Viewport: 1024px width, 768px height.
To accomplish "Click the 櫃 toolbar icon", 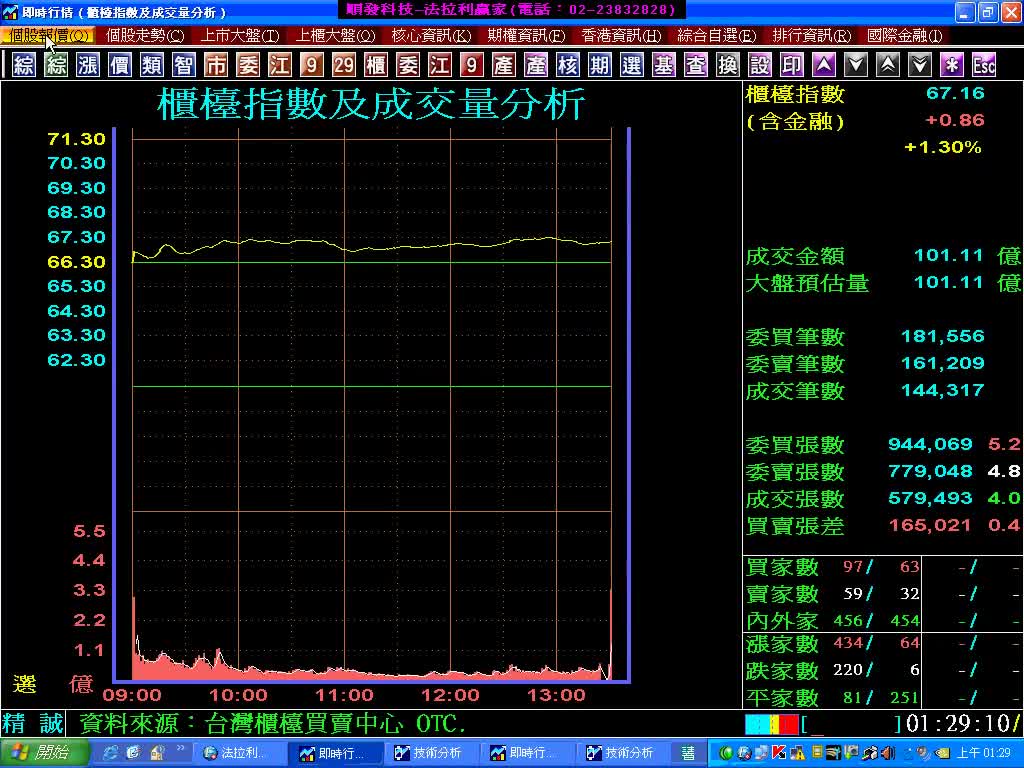I will 376,66.
